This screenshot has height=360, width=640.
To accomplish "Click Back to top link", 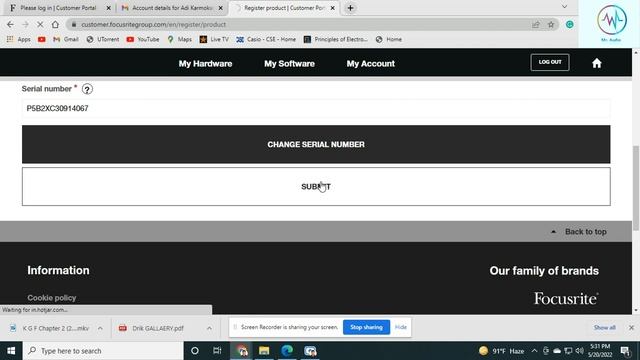I will click(x=579, y=232).
